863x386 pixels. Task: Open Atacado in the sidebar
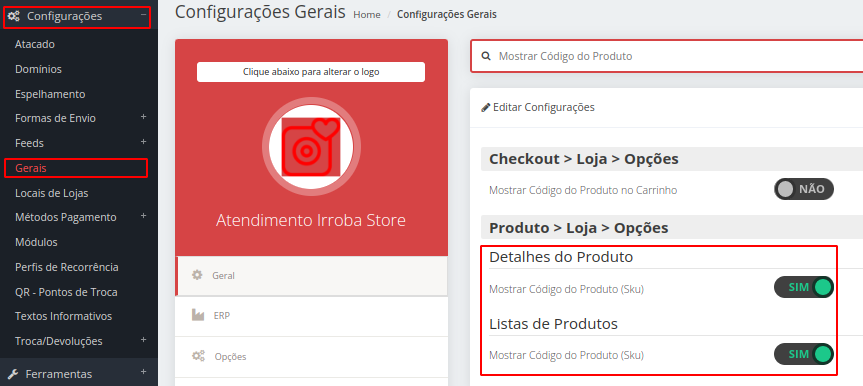pyautogui.click(x=35, y=44)
